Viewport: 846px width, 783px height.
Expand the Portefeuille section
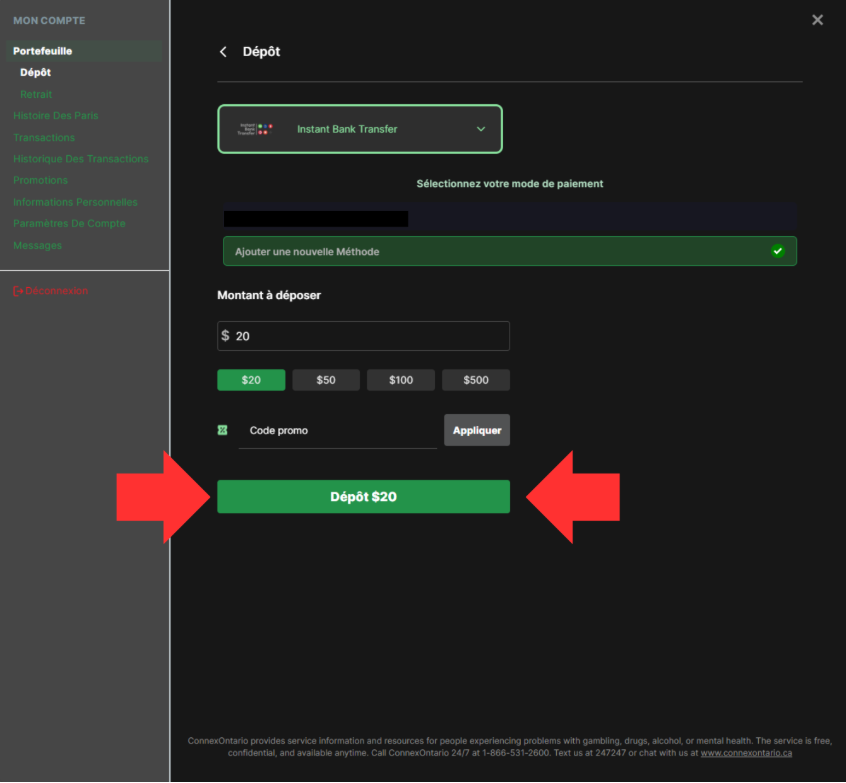tap(43, 51)
